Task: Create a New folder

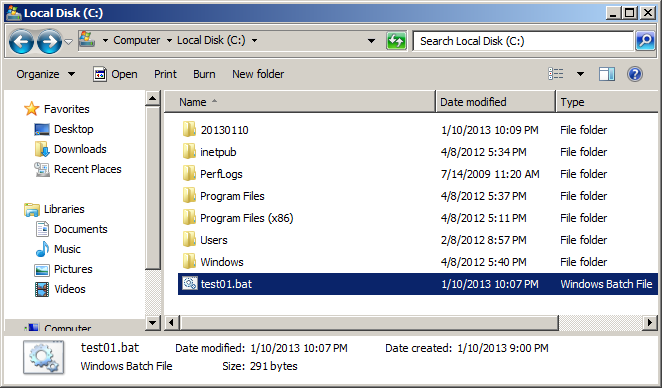Action: [x=258, y=74]
